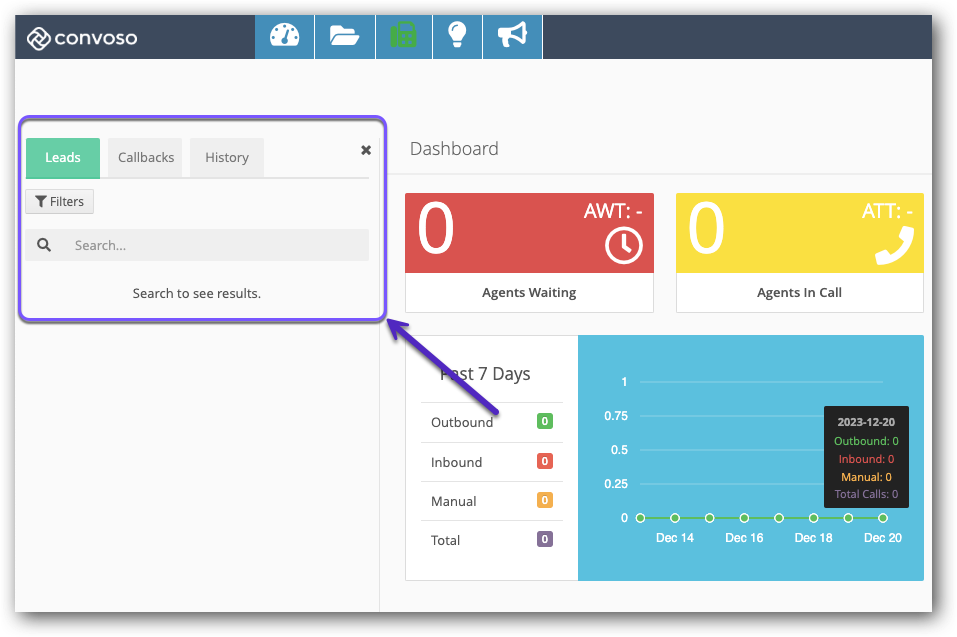The image size is (957, 637).
Task: Open the dashboard gauge icon
Action: (x=284, y=37)
